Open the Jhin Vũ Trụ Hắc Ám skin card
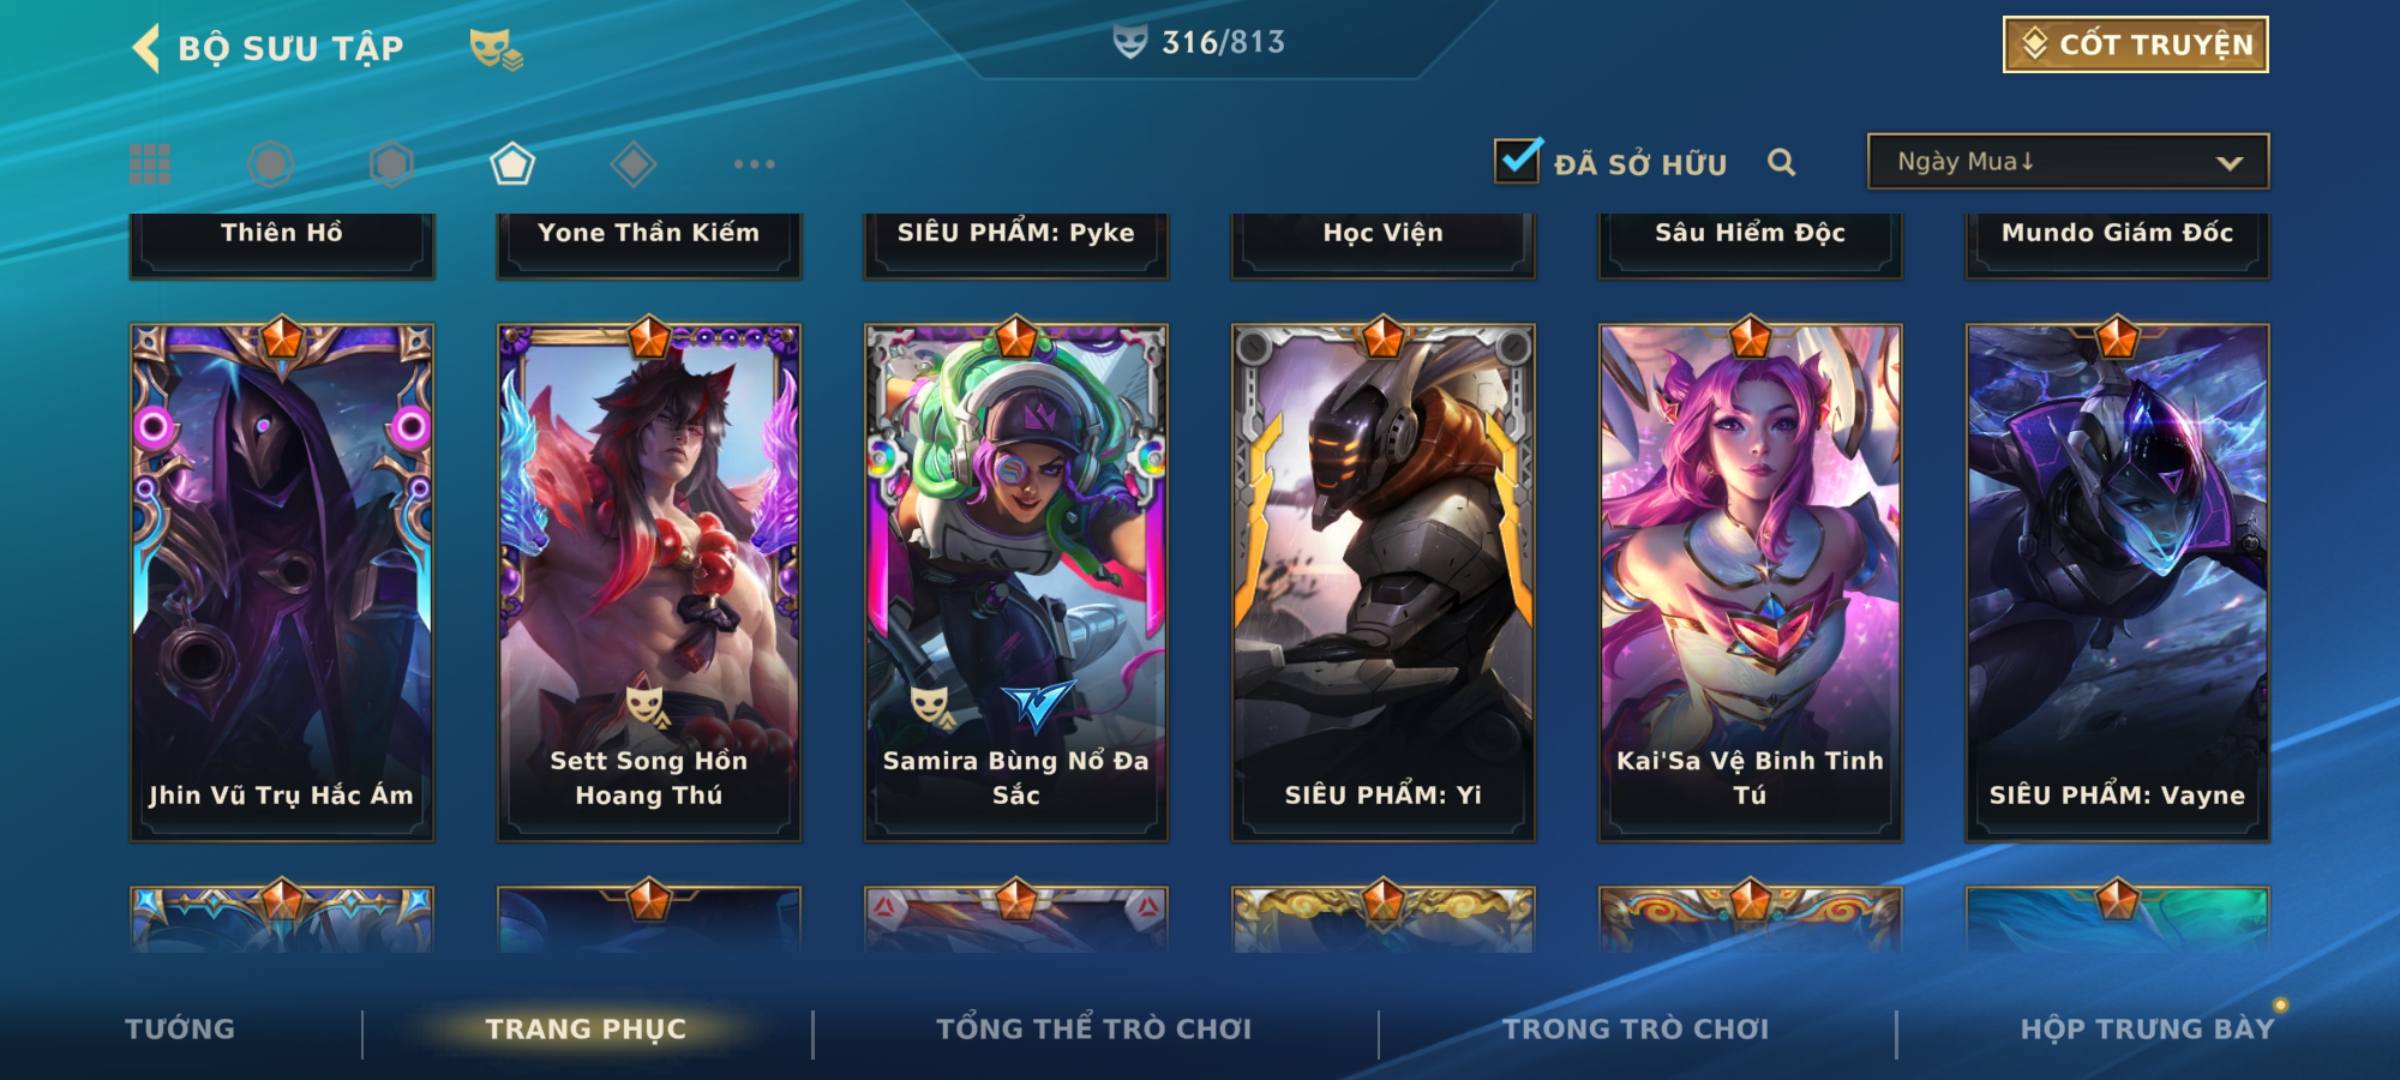 pyautogui.click(x=282, y=582)
